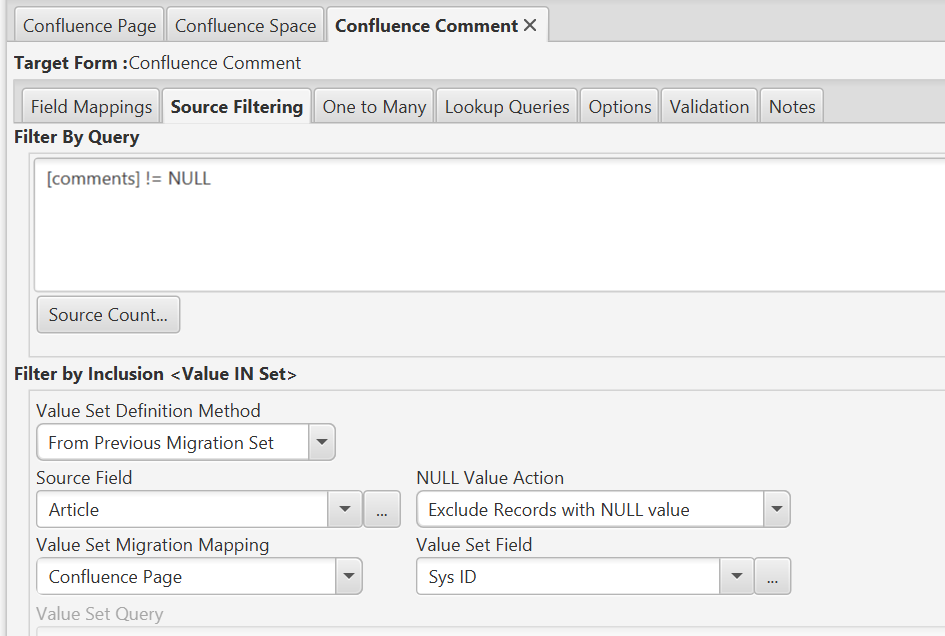This screenshot has height=636, width=945.
Task: Expand Value Set Migration Mapping dropdown arrow
Action: point(348,576)
